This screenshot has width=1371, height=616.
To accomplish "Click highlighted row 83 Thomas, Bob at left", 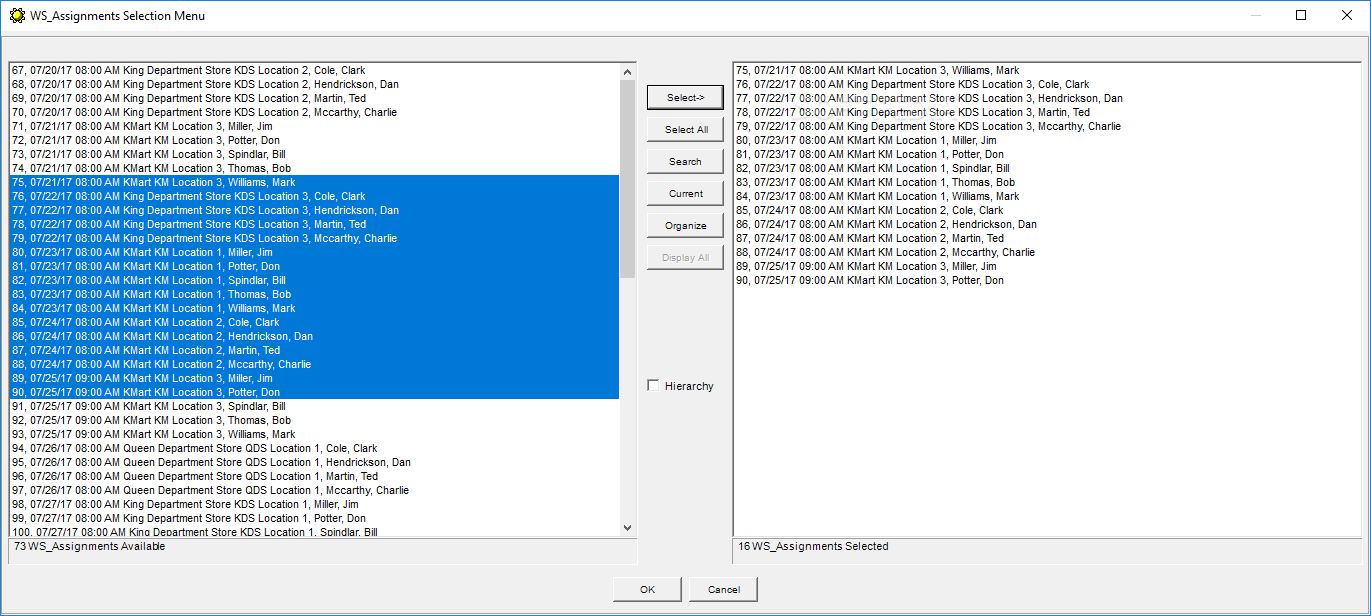I will (314, 294).
